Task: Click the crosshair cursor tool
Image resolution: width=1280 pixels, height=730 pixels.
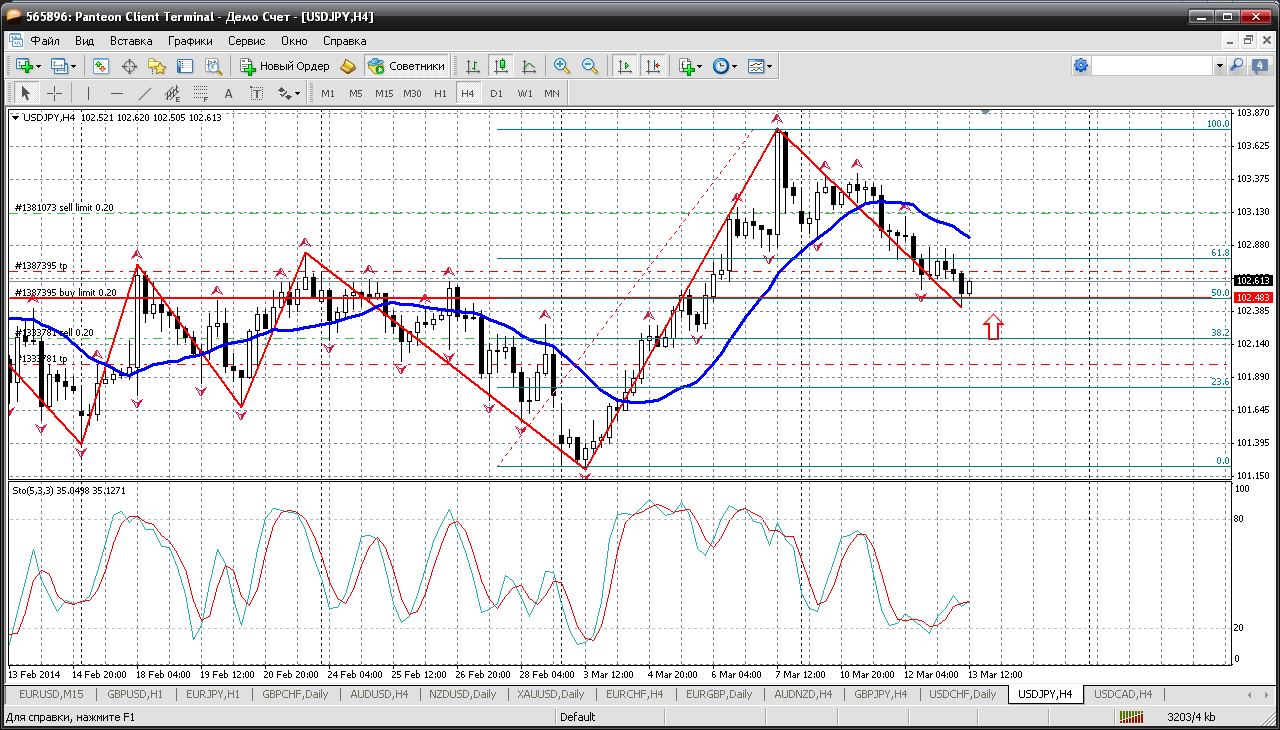Action: 54,93
